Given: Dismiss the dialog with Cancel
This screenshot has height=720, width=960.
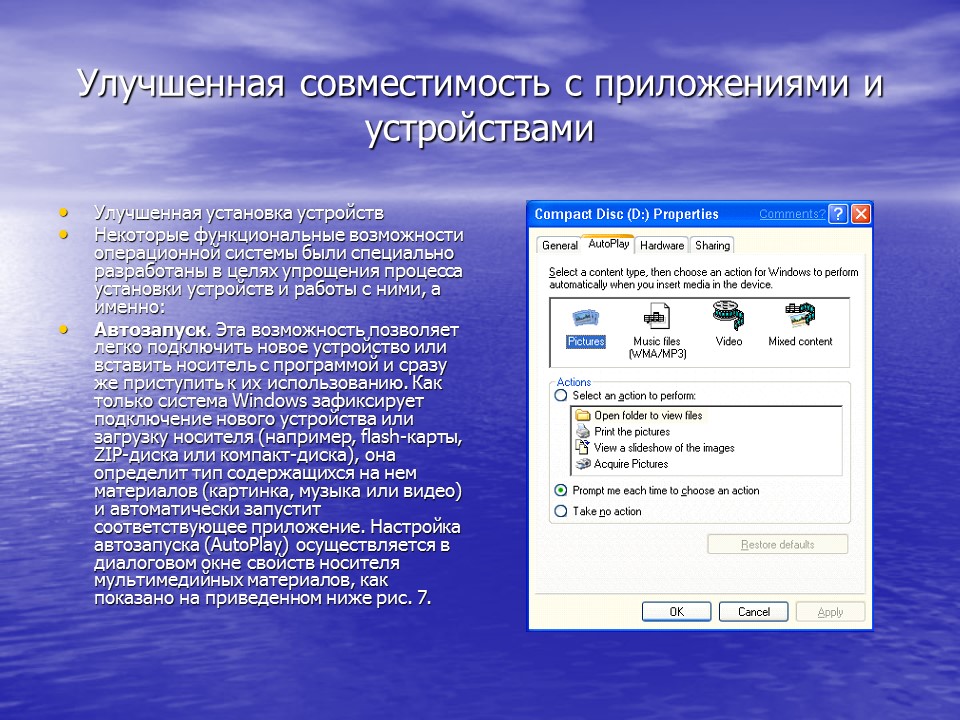Looking at the screenshot, I should (x=753, y=611).
